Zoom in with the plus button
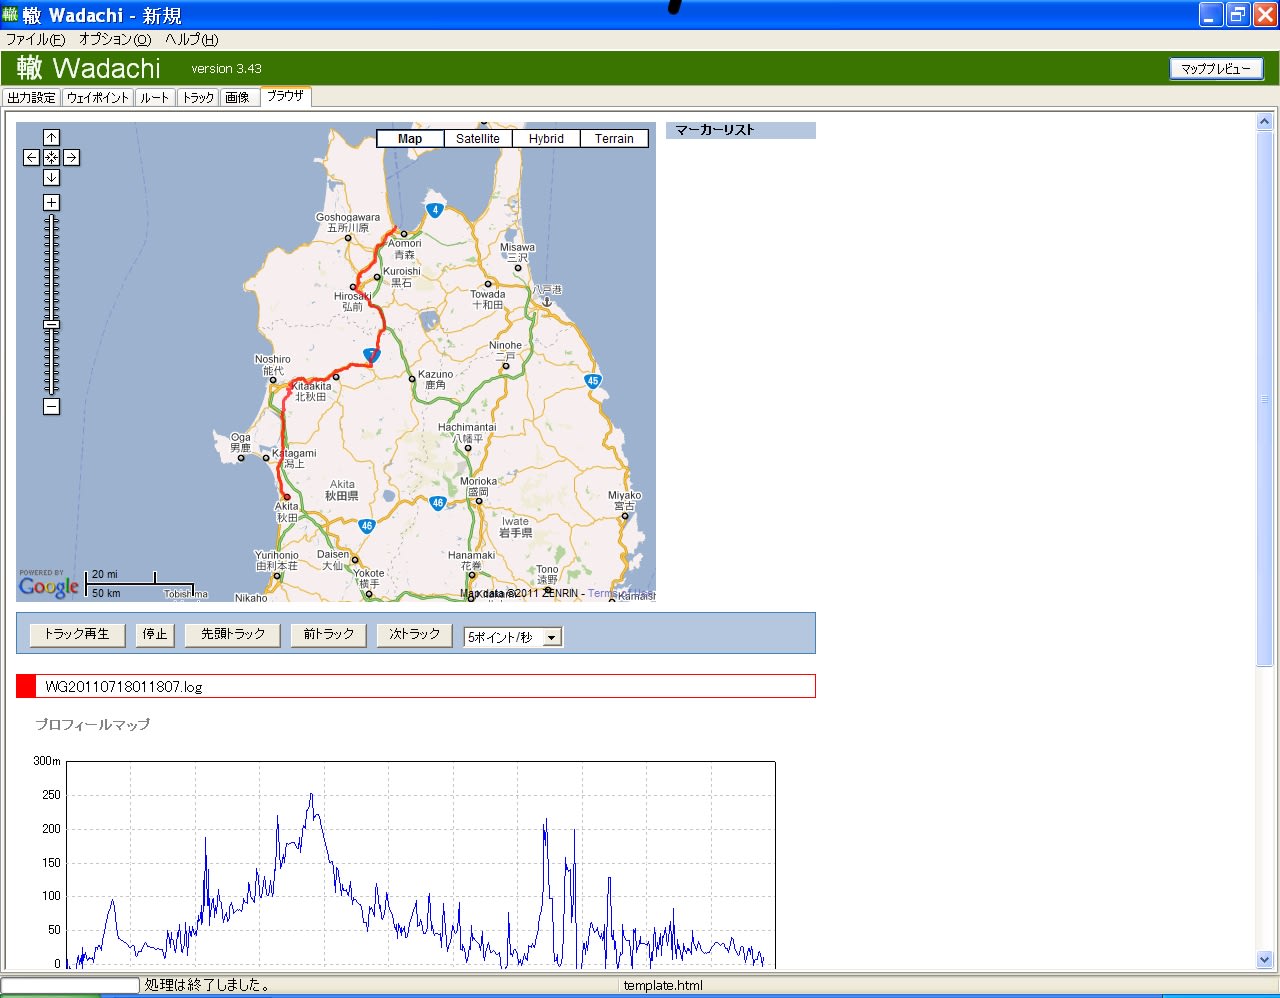Viewport: 1280px width, 998px height. pyautogui.click(x=51, y=202)
